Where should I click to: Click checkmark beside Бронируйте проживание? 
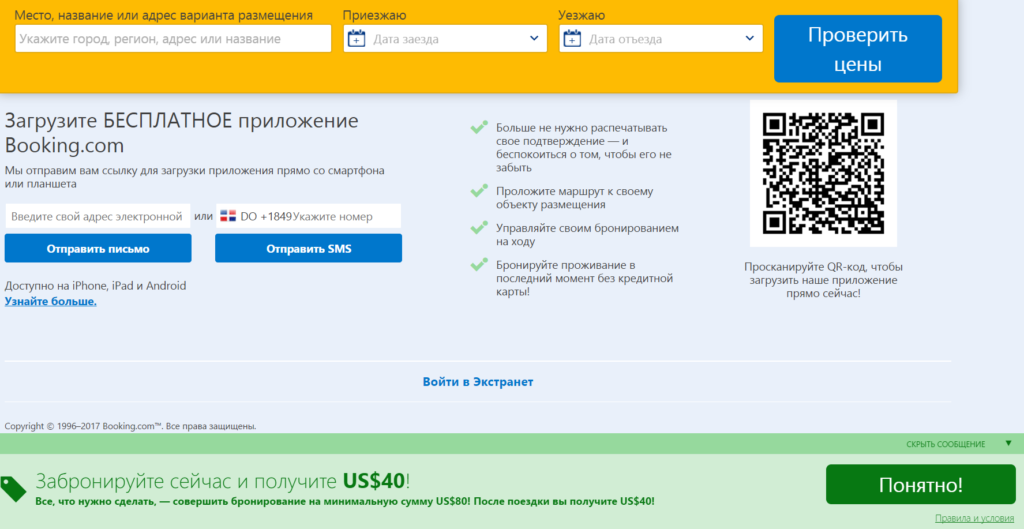coord(479,264)
